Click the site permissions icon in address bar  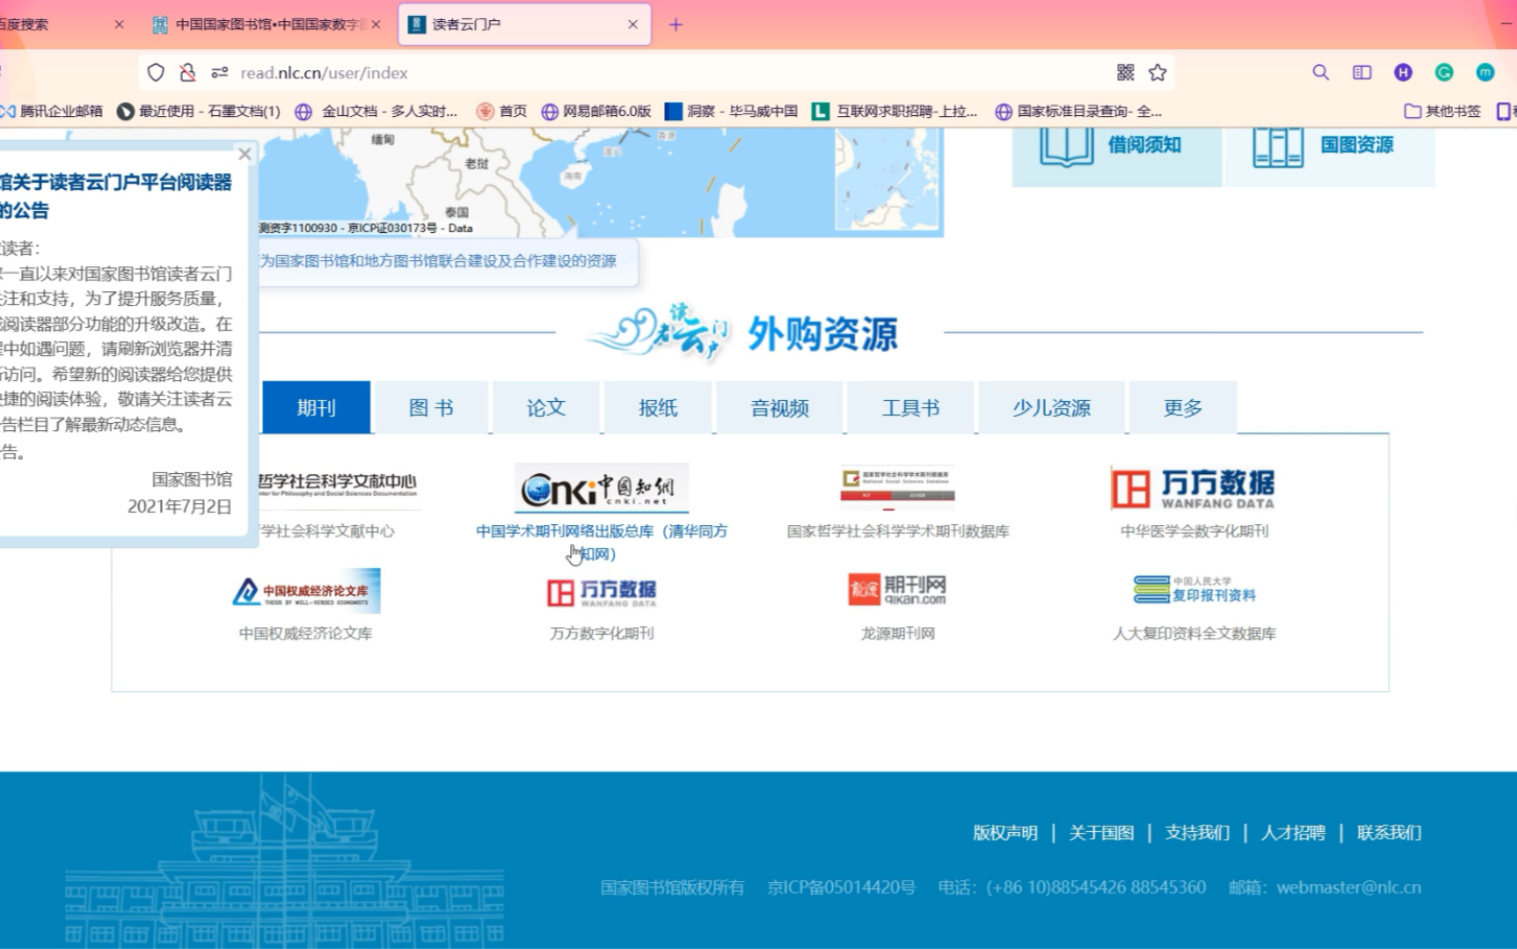tap(220, 72)
